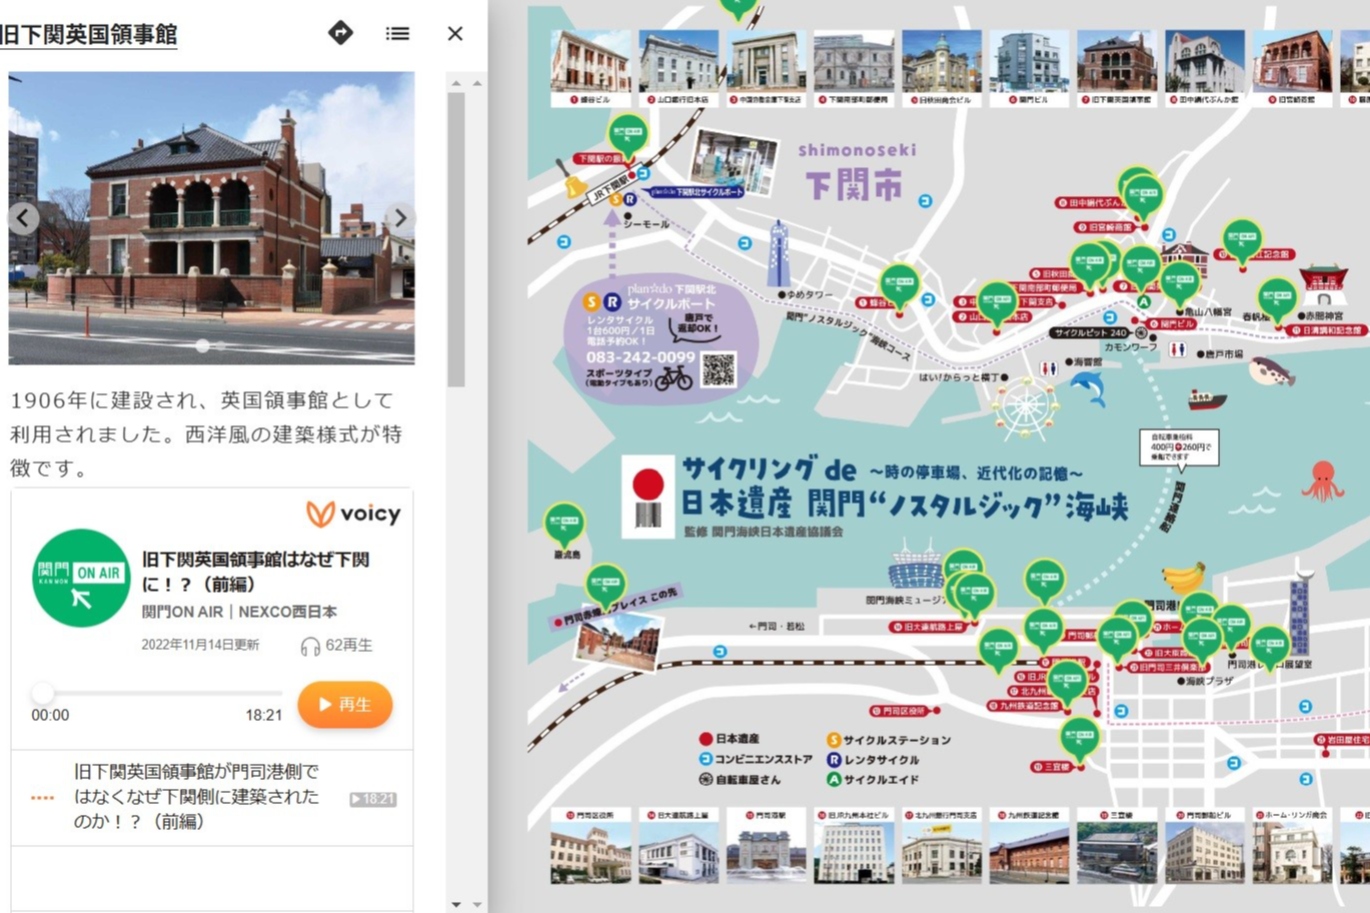Show the previous photo in the carousel
Image resolution: width=1370 pixels, height=913 pixels.
tap(24, 218)
